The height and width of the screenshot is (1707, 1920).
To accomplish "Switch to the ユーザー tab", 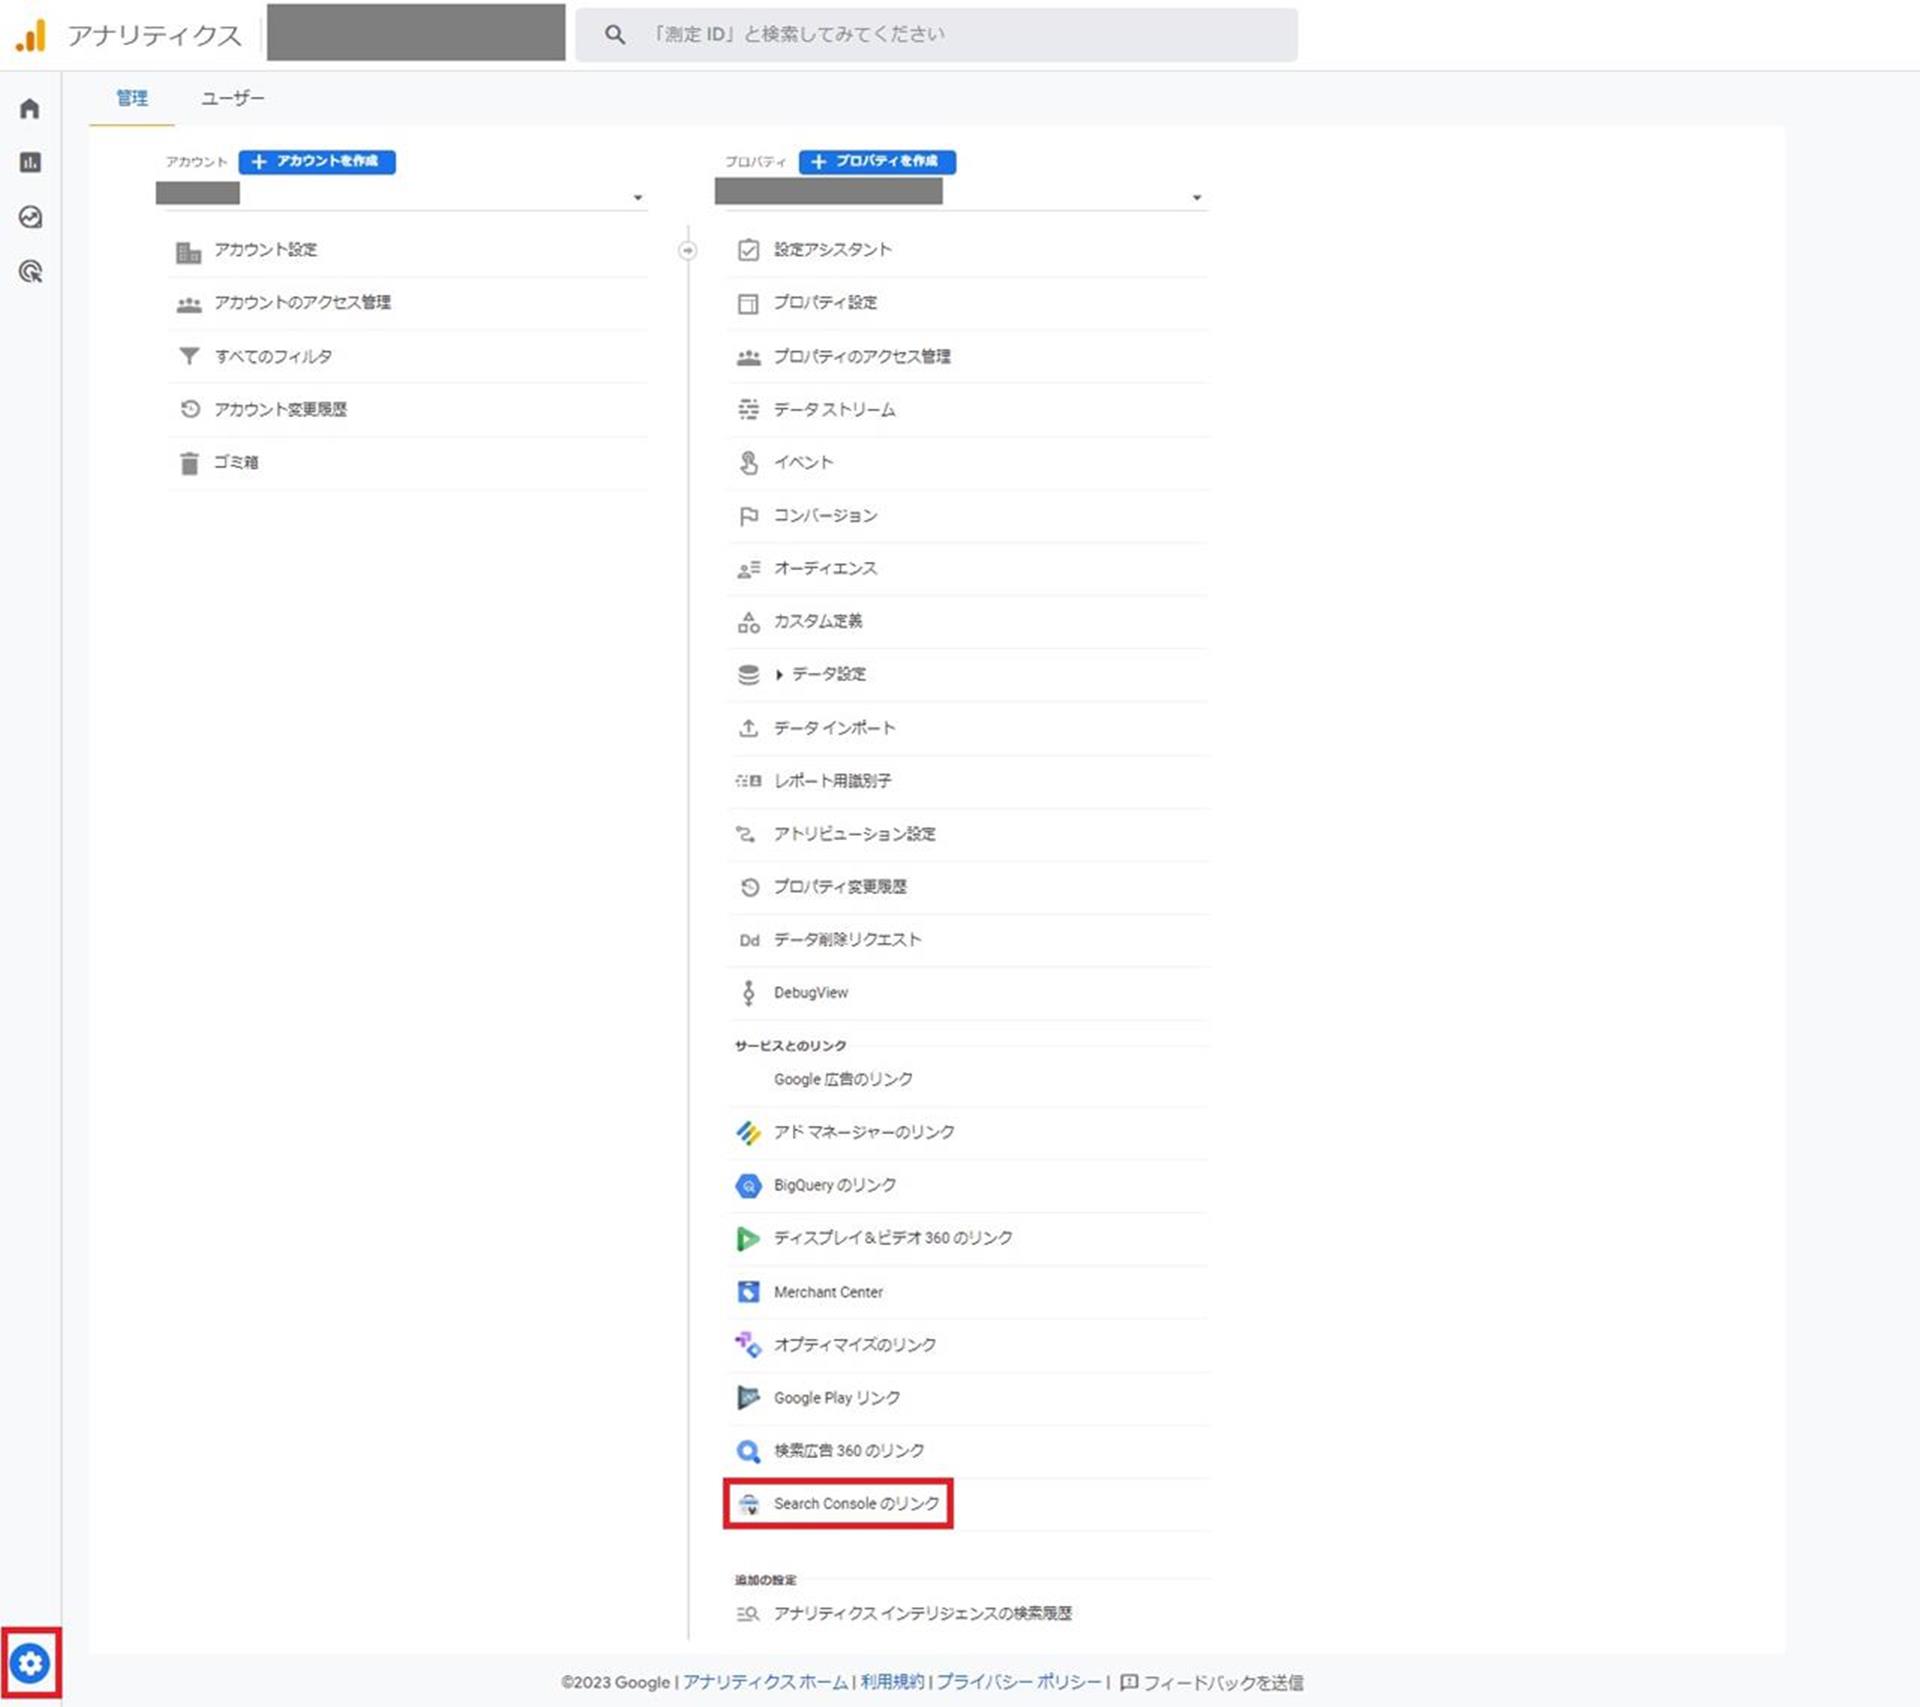I will [233, 98].
